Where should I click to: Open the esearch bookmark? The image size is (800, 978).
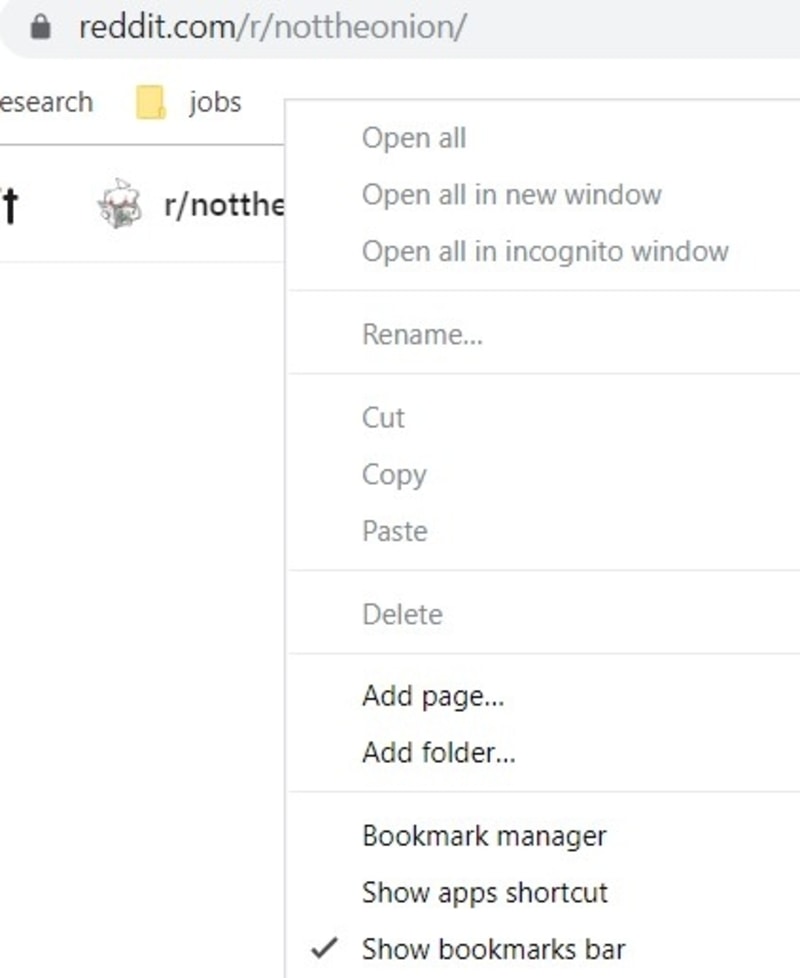coord(47,101)
